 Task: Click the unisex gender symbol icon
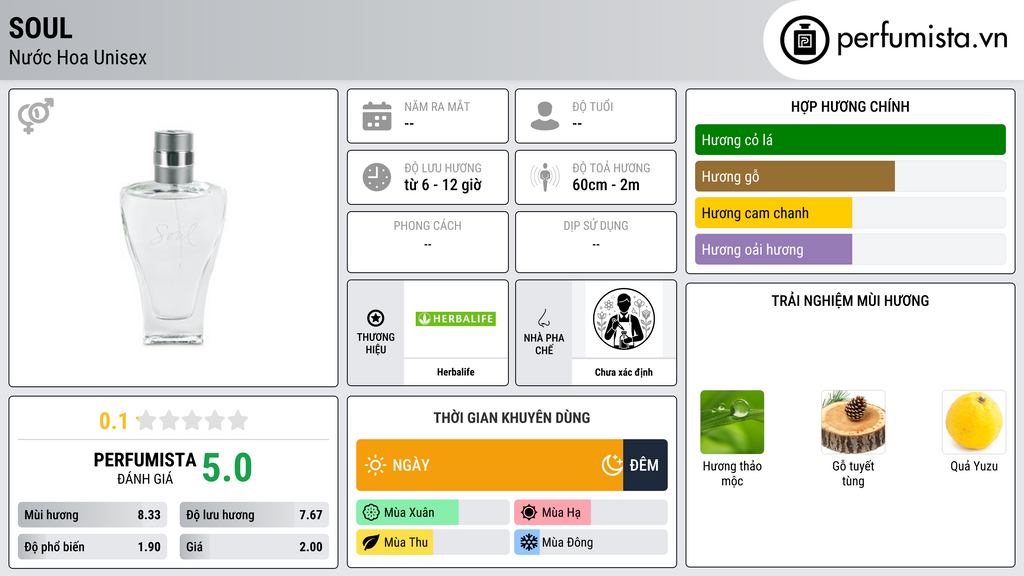(x=35, y=116)
